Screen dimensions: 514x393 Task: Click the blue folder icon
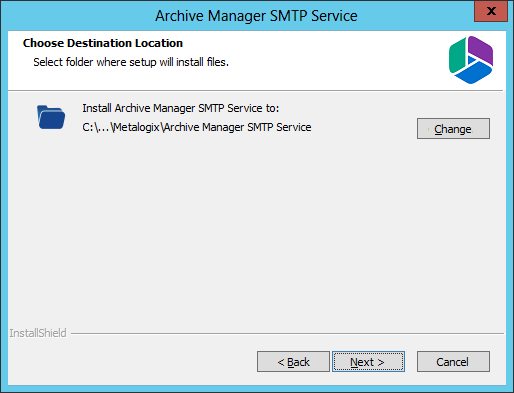pyautogui.click(x=51, y=117)
